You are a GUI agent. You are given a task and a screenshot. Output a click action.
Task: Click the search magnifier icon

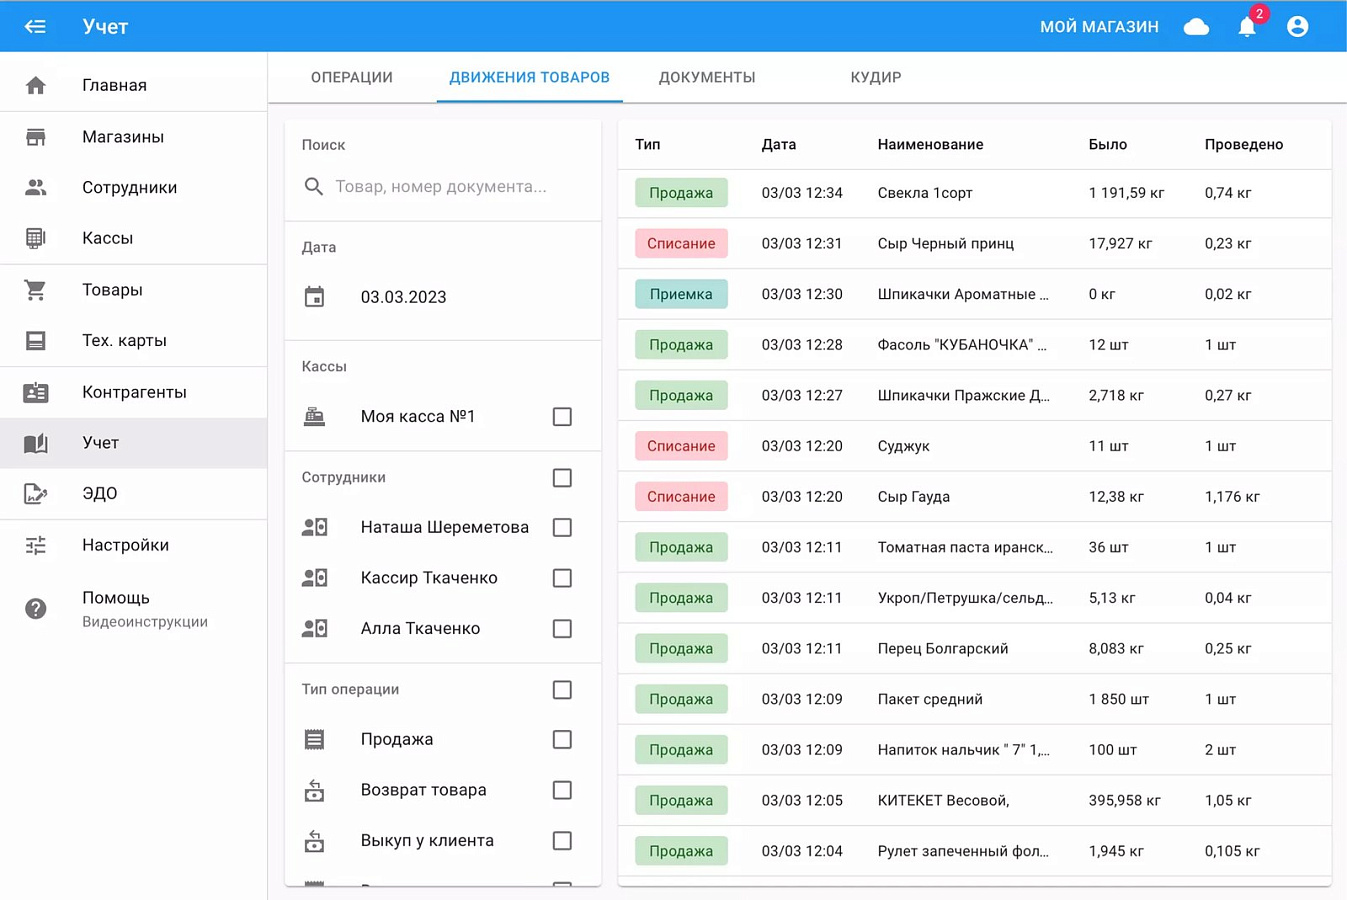pos(314,187)
